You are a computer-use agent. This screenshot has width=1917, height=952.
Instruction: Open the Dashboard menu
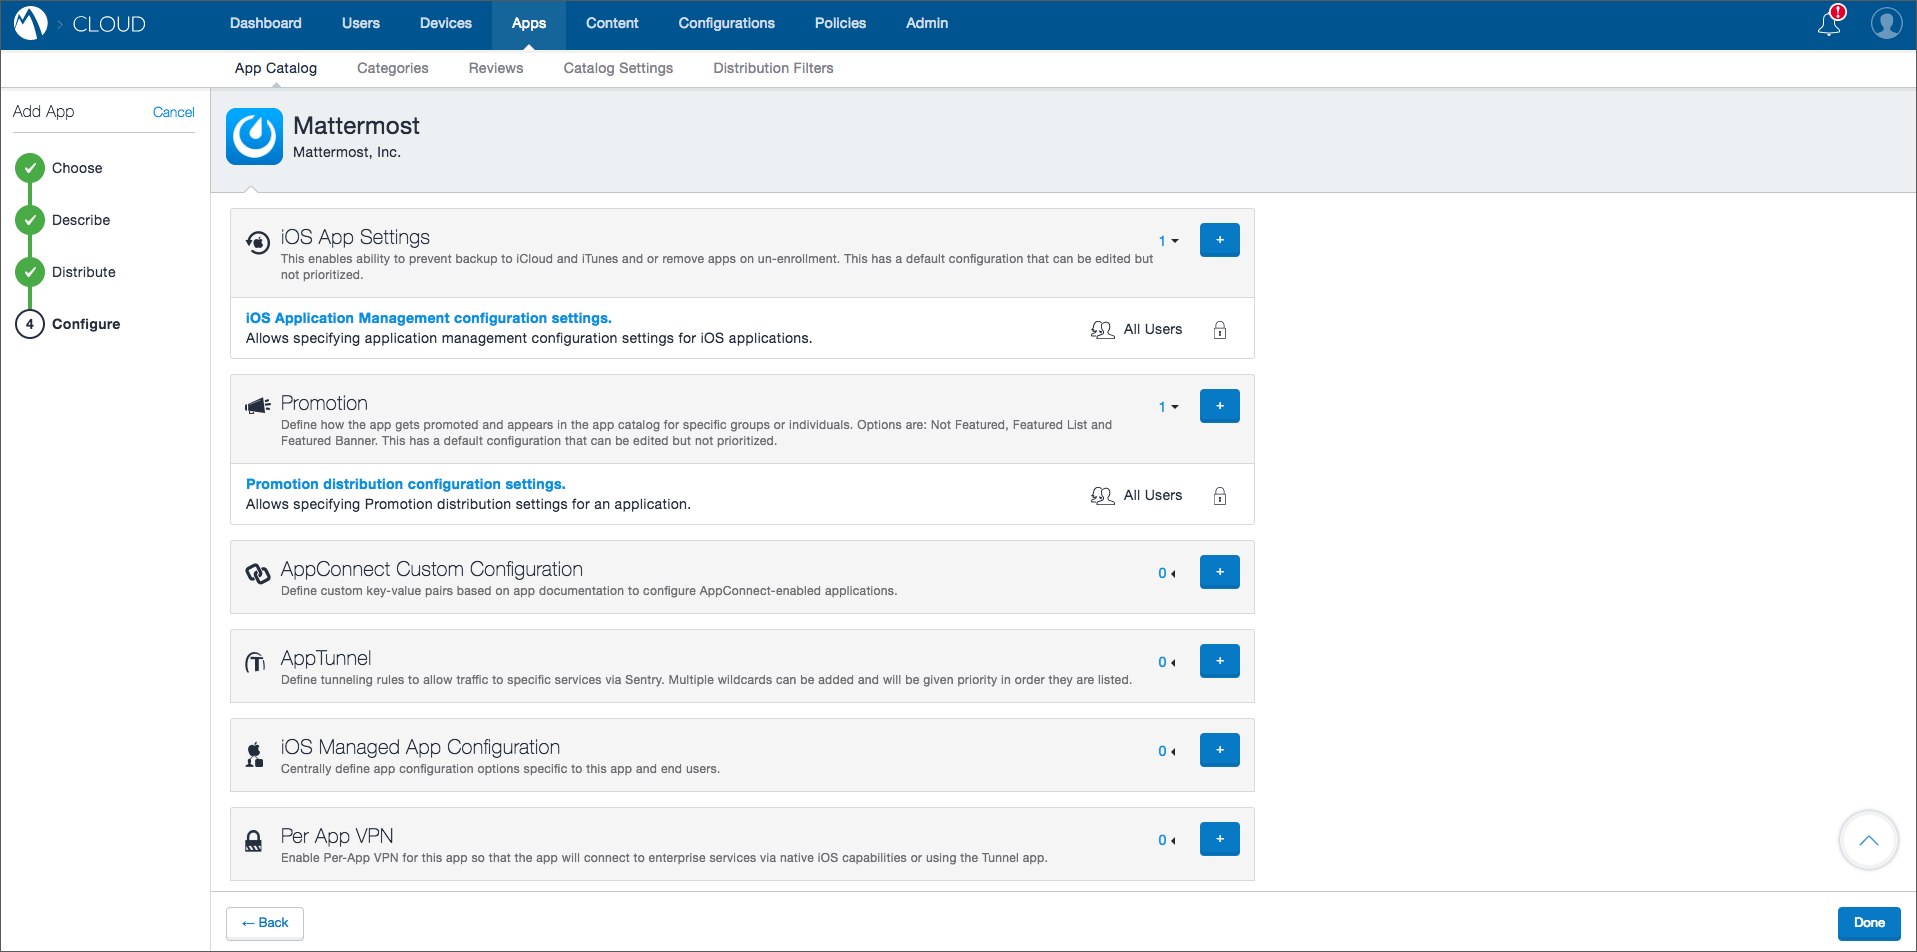pos(266,23)
